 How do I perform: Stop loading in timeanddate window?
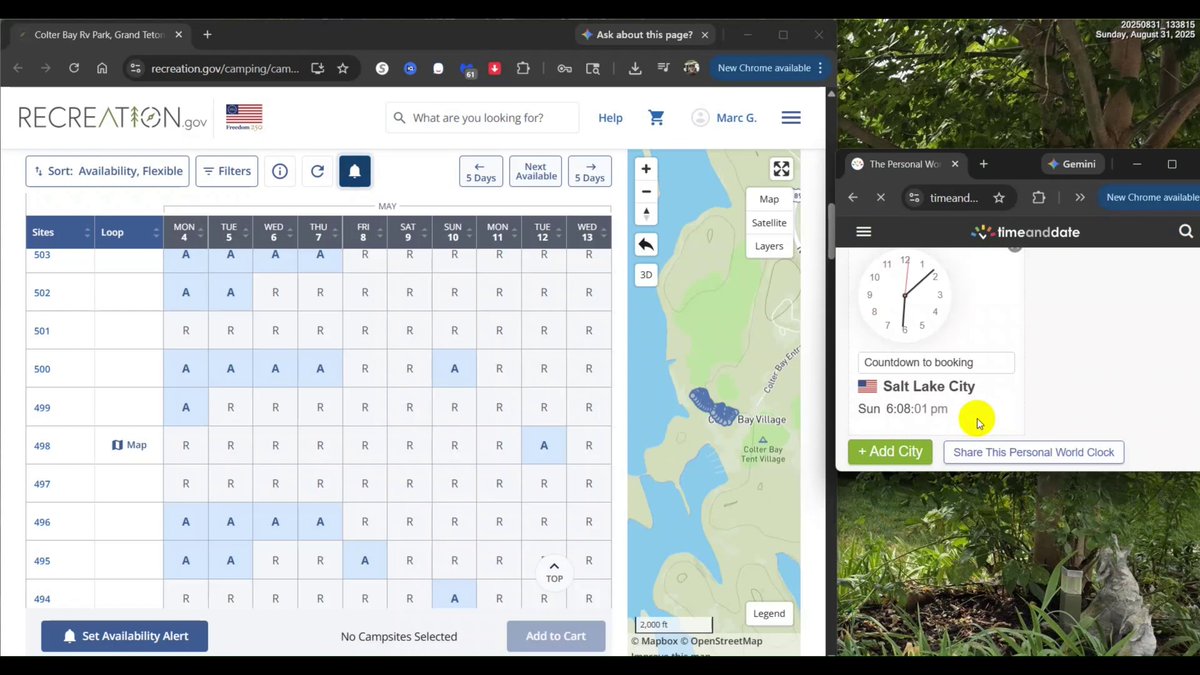(880, 198)
